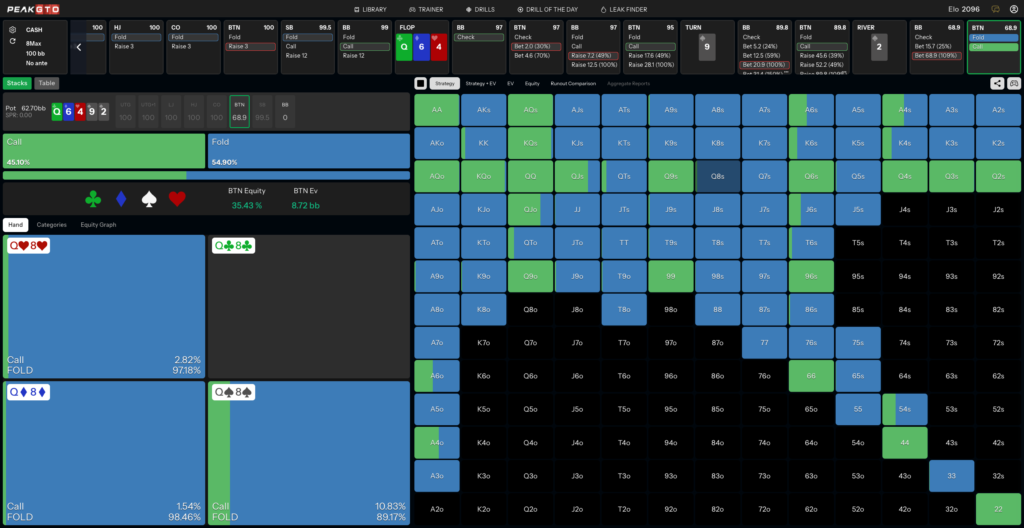
Task: Open the chat messages icon beside Elo
Action: pyautogui.click(x=995, y=9)
